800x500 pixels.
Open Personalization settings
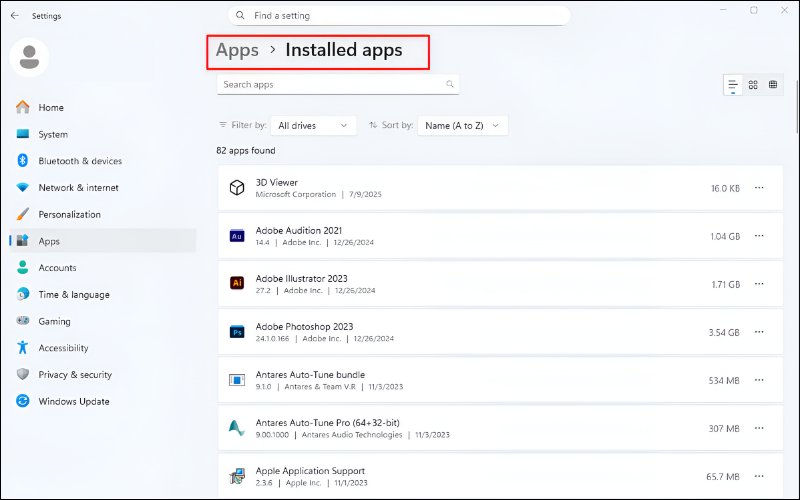(103, 214)
